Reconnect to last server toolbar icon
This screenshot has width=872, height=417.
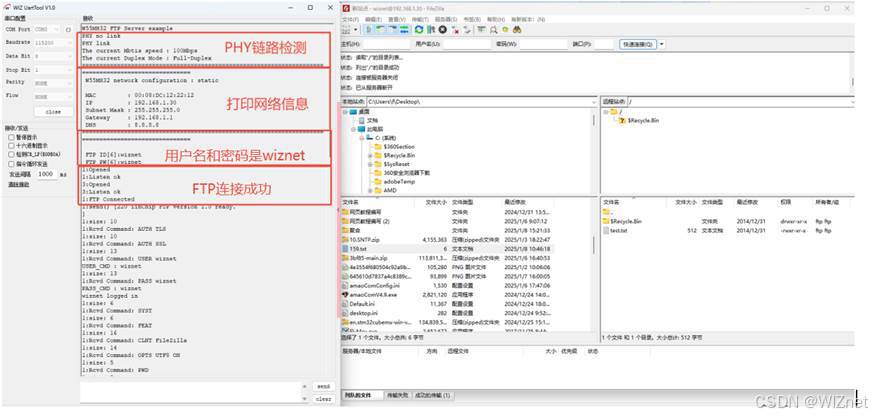coord(468,29)
